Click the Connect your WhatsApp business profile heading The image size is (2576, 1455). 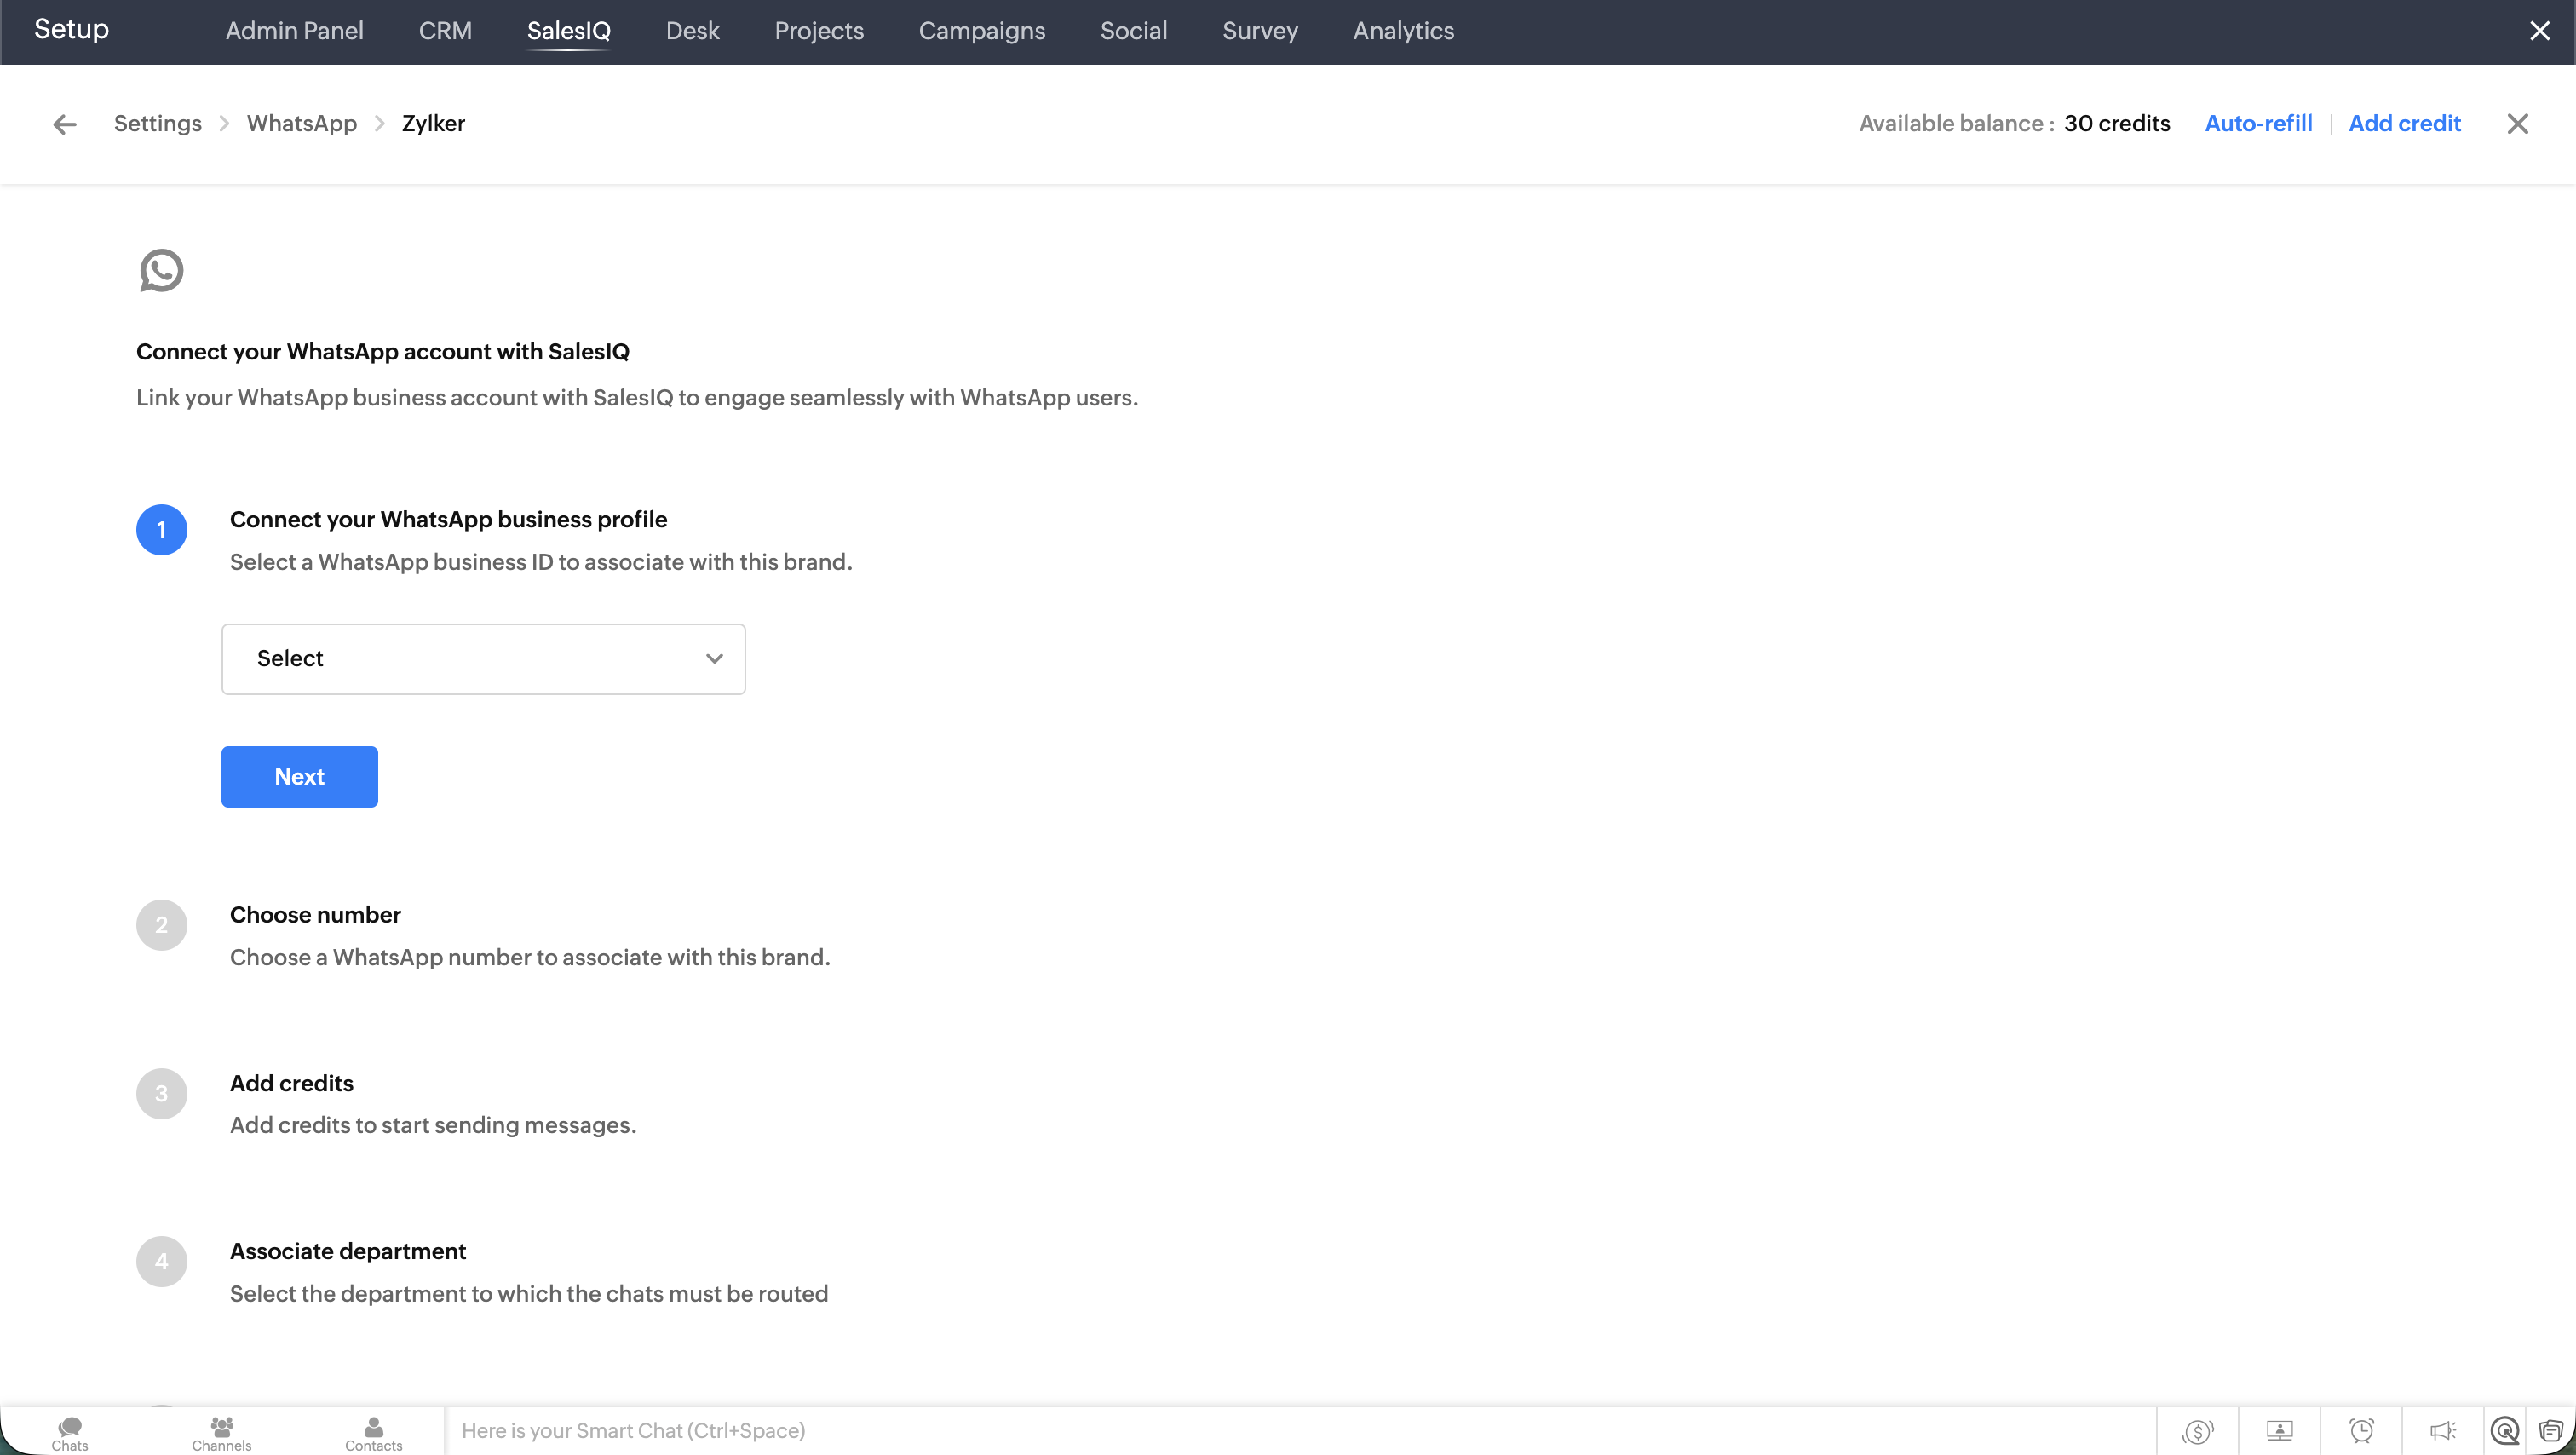[449, 520]
